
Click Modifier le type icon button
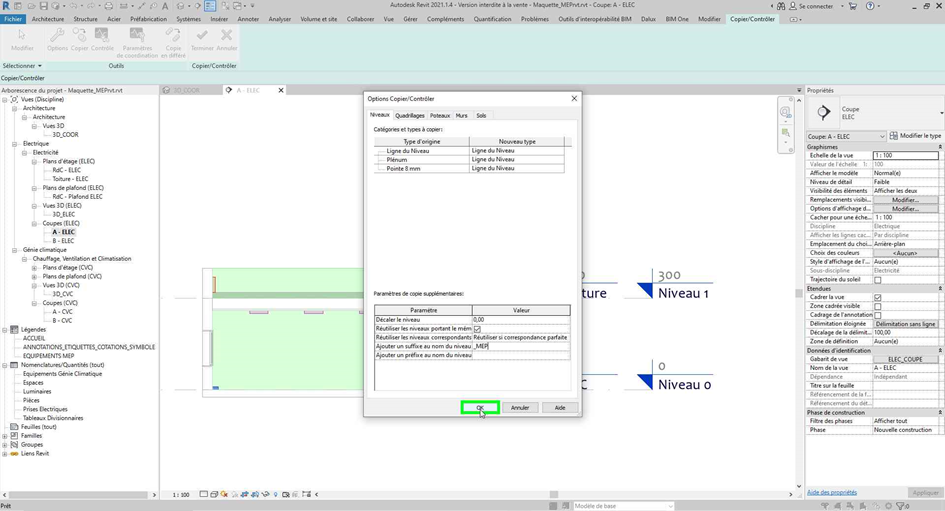(914, 136)
